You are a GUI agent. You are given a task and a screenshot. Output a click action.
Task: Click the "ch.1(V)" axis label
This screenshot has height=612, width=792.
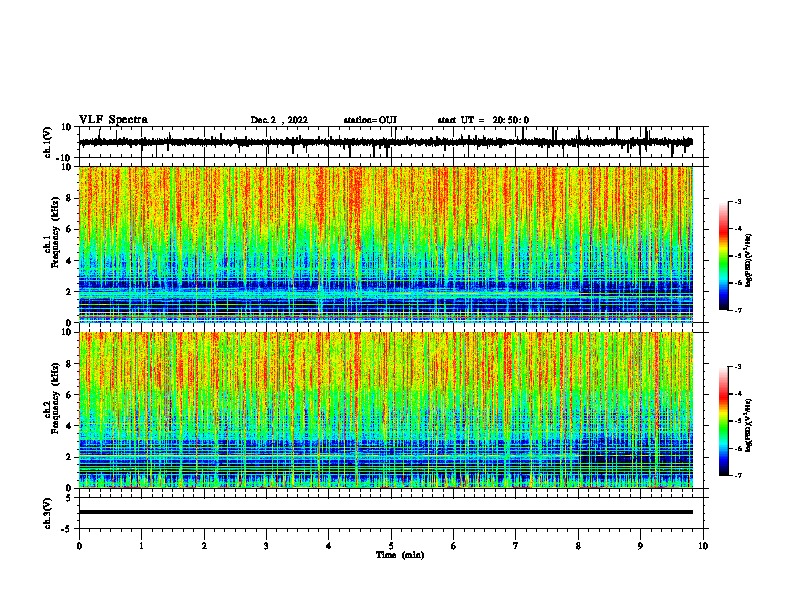click(x=48, y=142)
